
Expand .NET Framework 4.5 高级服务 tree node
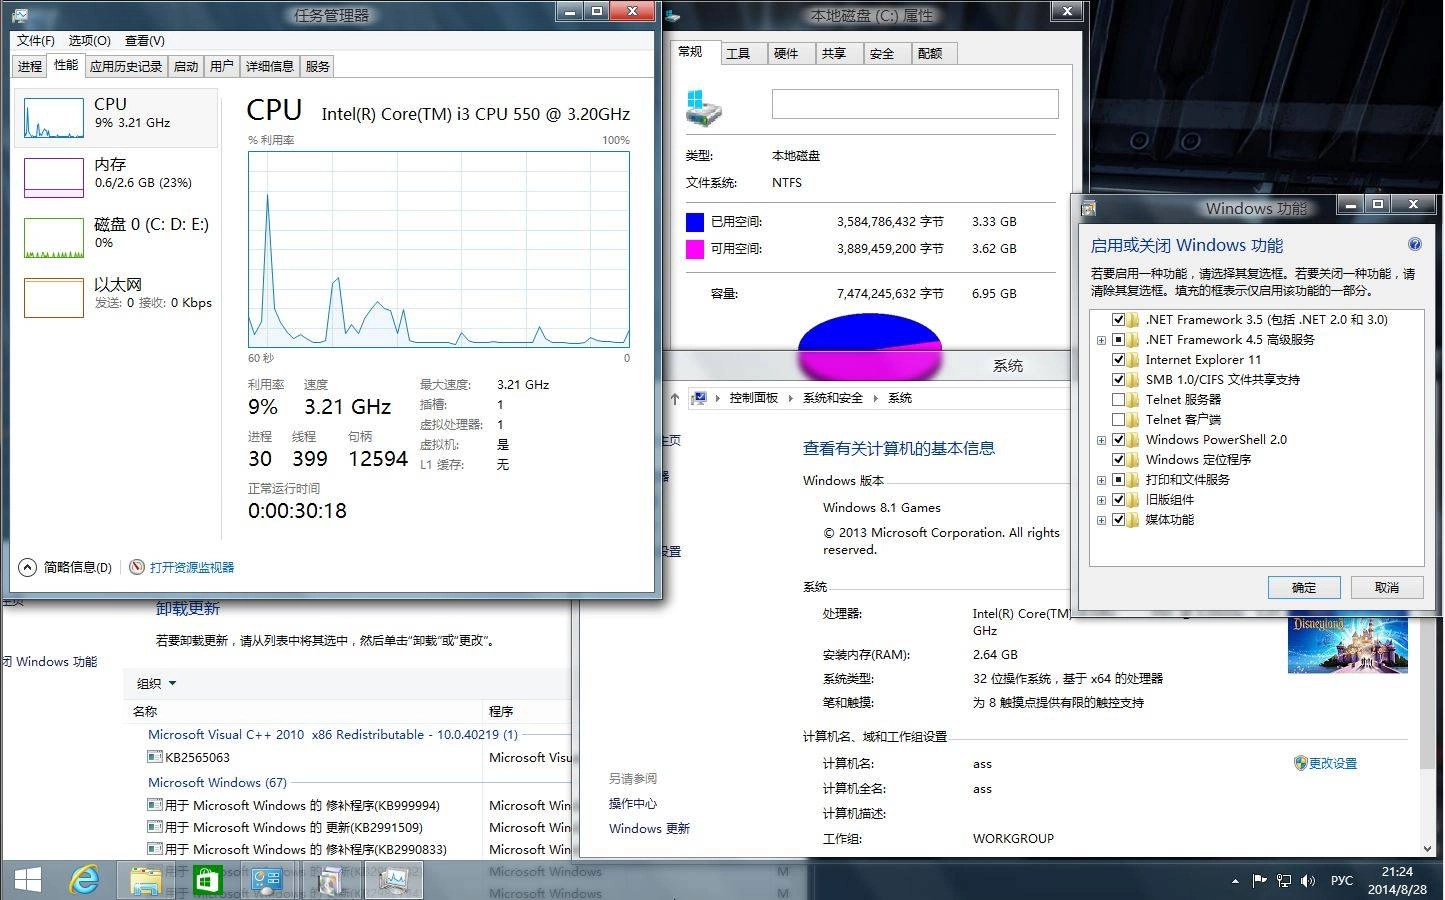point(1101,340)
